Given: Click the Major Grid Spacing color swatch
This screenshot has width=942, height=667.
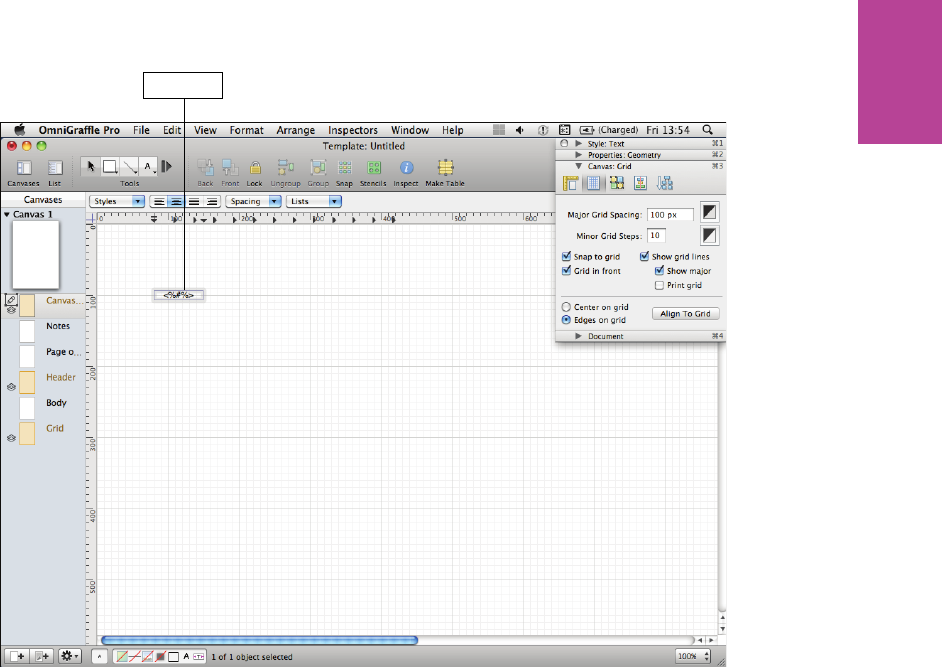Looking at the screenshot, I should 710,212.
